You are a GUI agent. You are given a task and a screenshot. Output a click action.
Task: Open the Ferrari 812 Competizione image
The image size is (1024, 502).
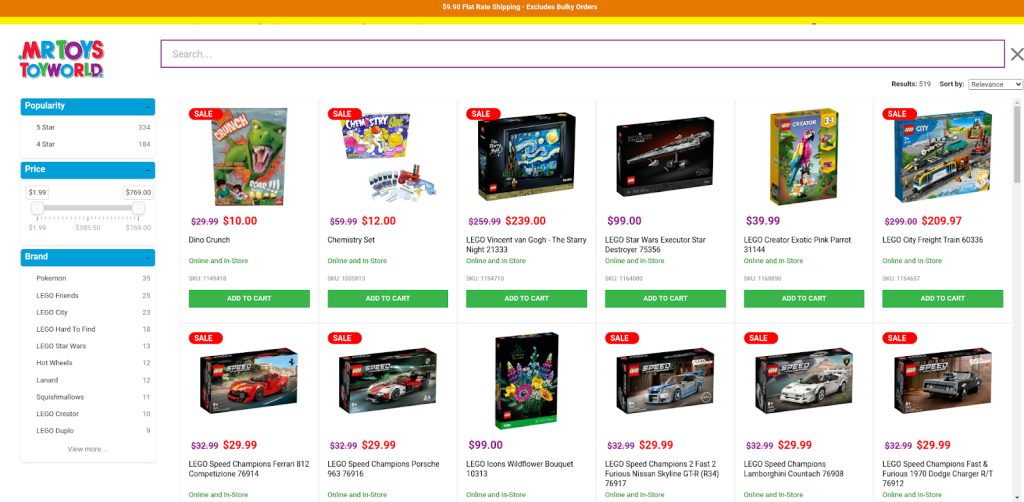[249, 381]
